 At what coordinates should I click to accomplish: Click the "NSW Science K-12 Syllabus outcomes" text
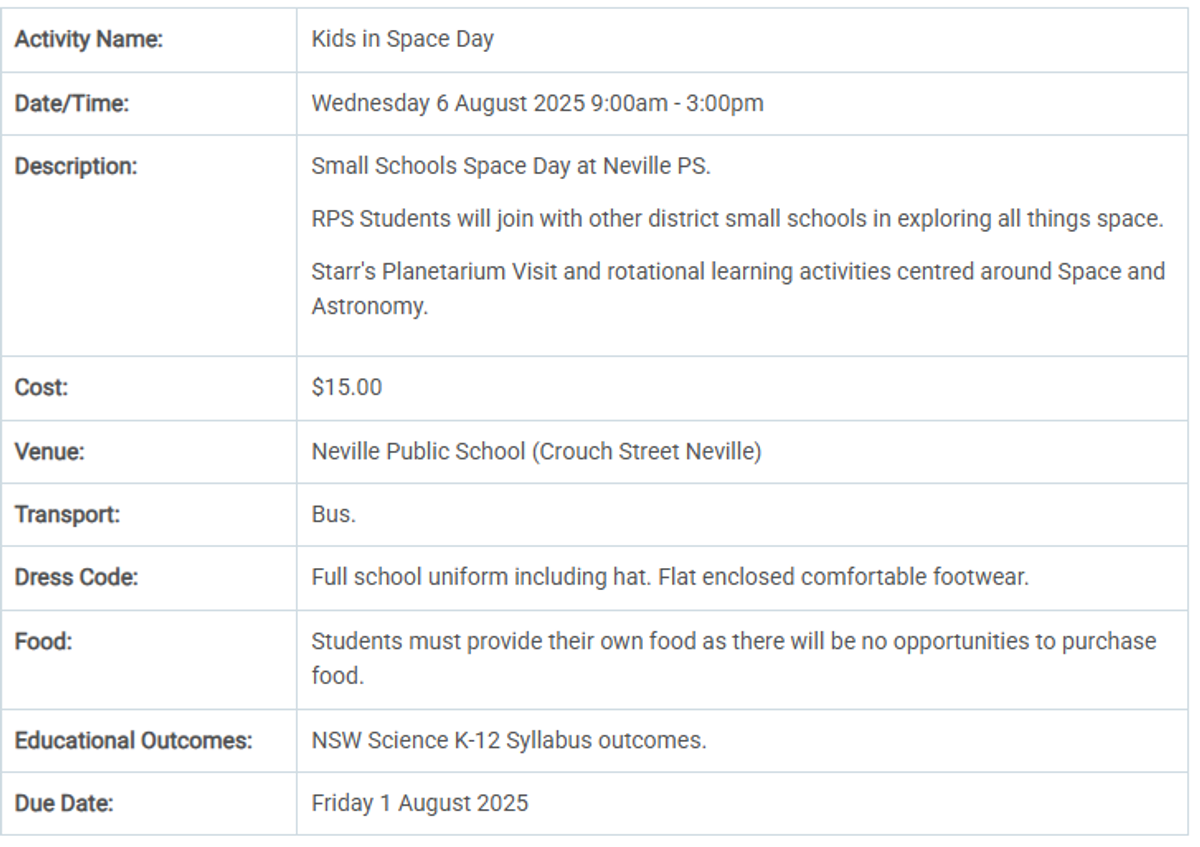(x=509, y=741)
